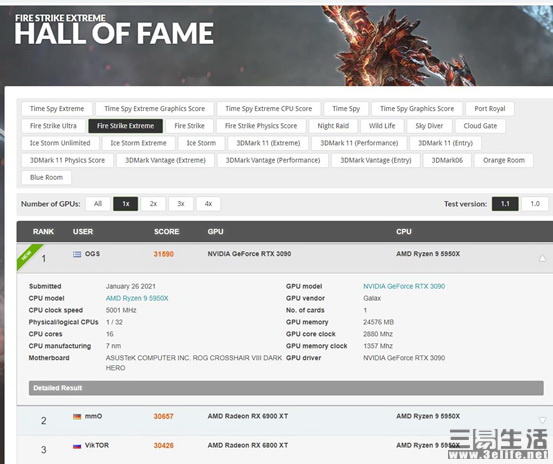The image size is (553, 464).
Task: Open the Sky Diver tab
Action: 429,126
